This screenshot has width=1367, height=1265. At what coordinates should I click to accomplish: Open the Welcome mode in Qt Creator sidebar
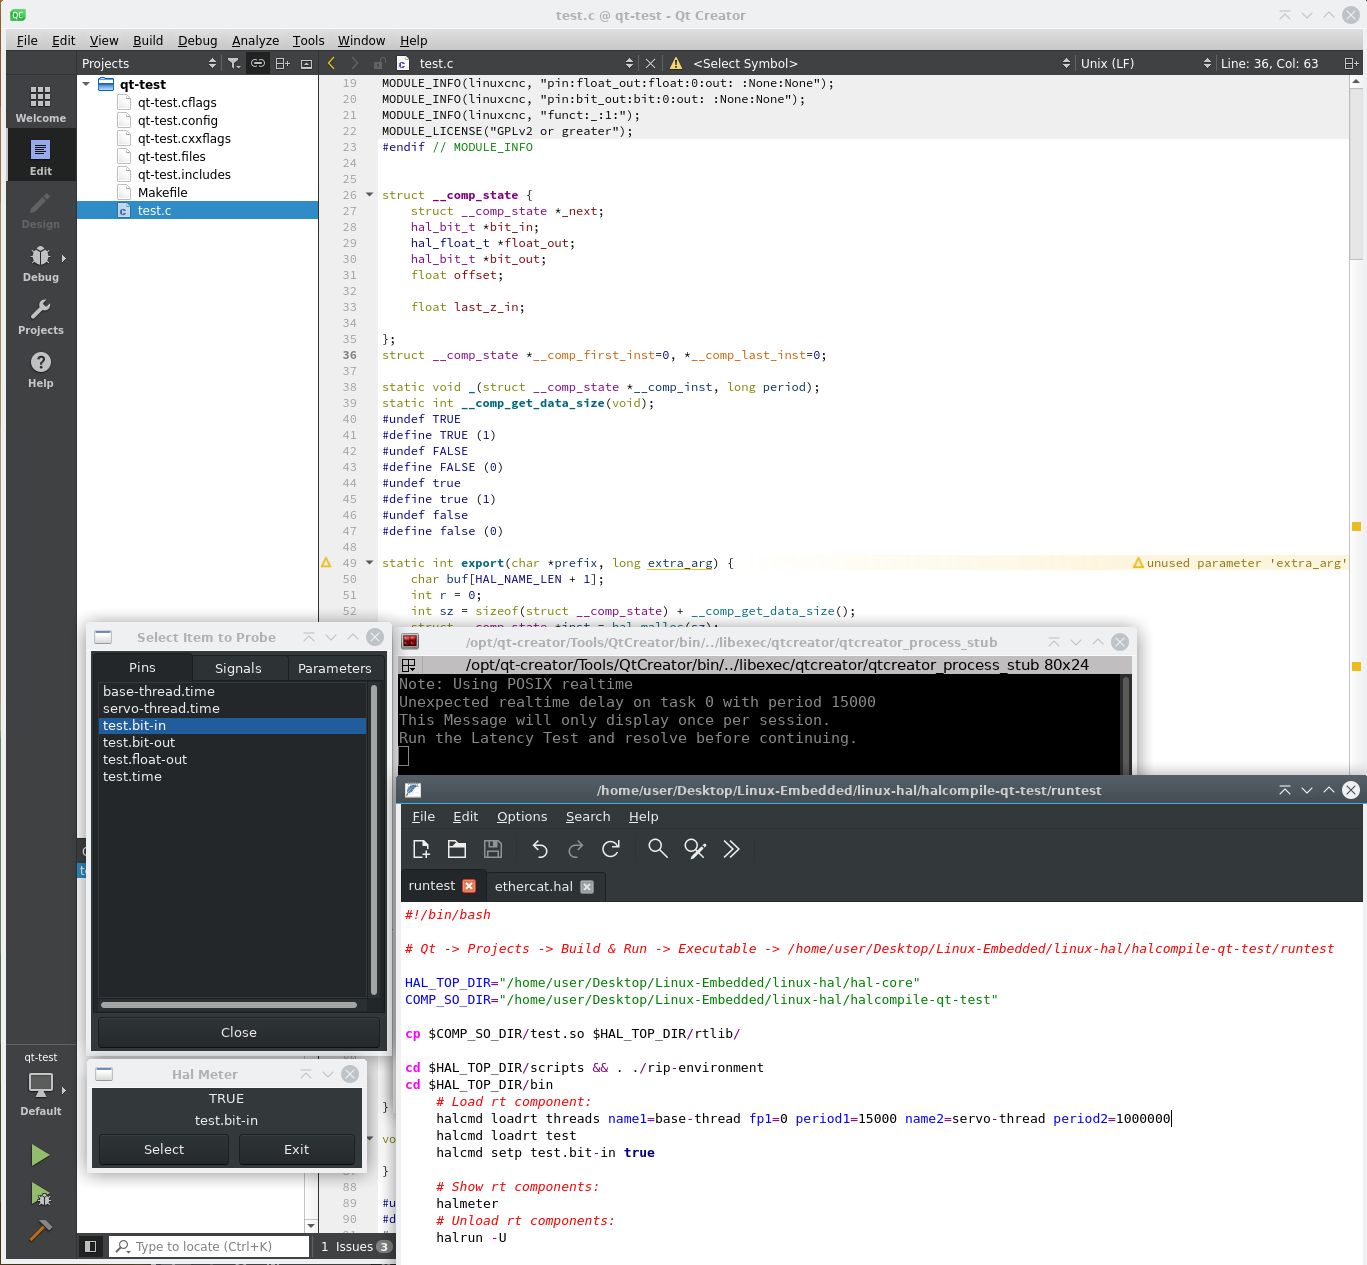(x=40, y=103)
